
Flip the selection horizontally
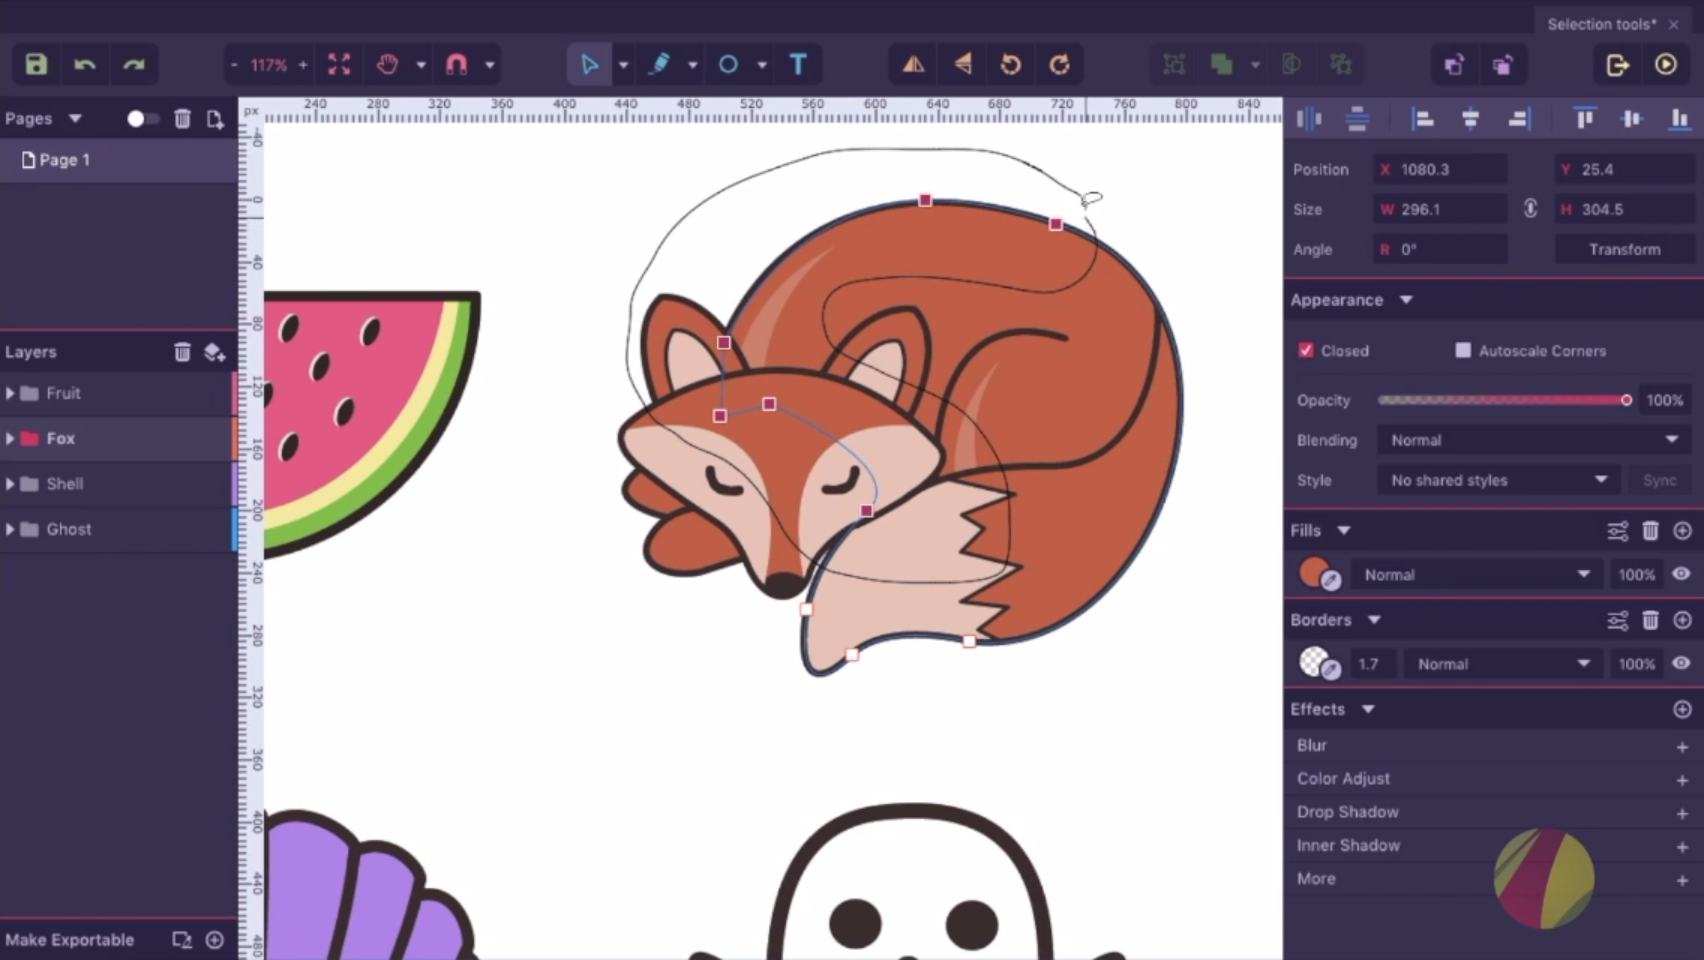point(912,64)
